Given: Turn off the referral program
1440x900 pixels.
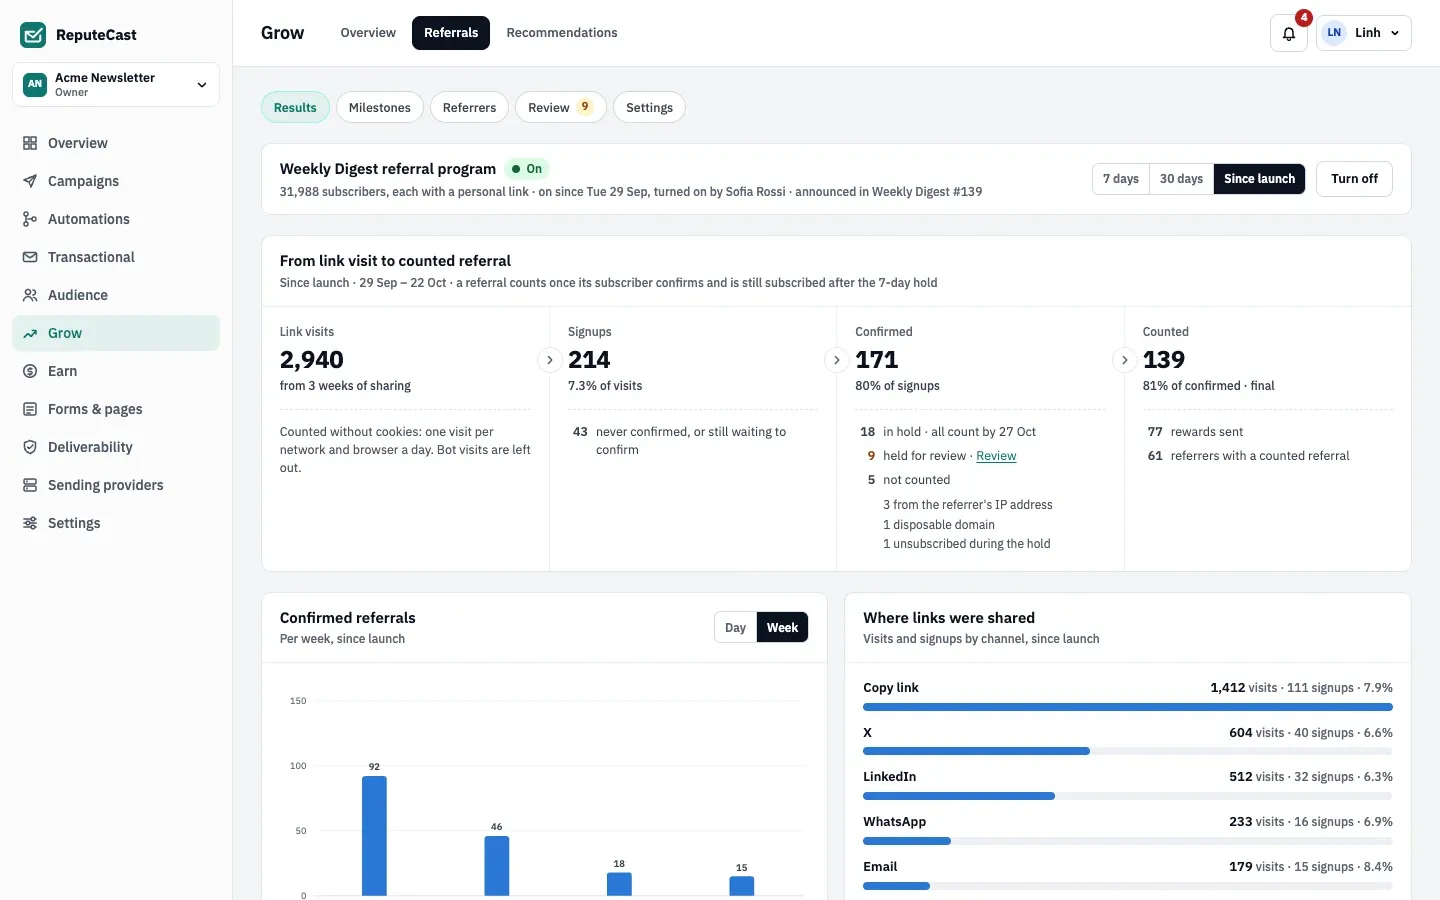Looking at the screenshot, I should point(1354,179).
